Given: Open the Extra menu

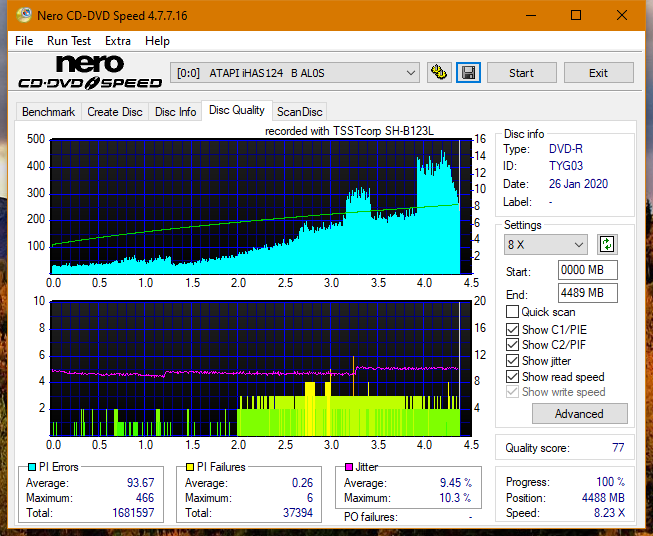Looking at the screenshot, I should pos(118,41).
